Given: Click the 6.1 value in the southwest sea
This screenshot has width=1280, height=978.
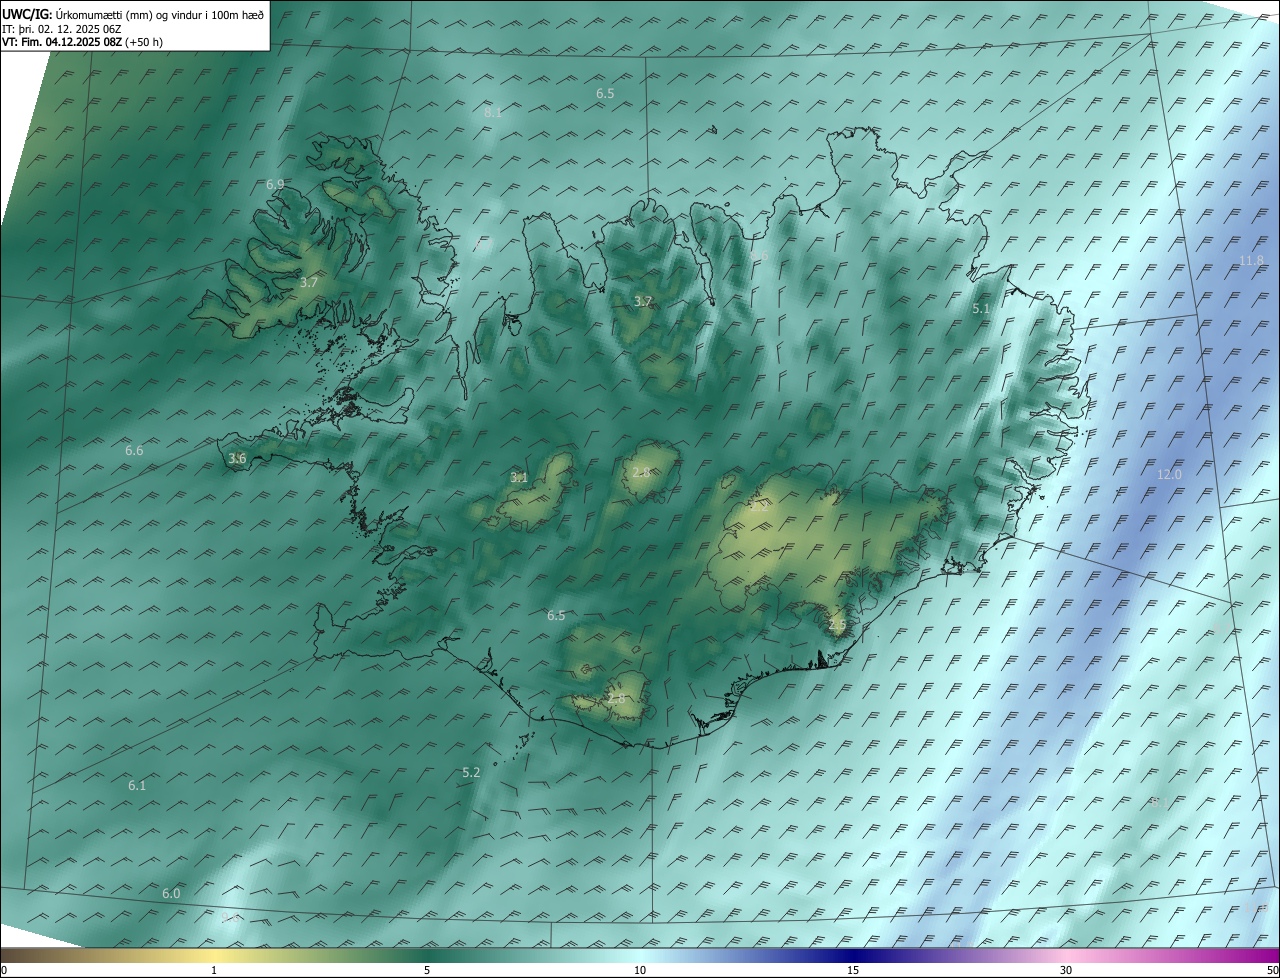Looking at the screenshot, I should (x=137, y=786).
